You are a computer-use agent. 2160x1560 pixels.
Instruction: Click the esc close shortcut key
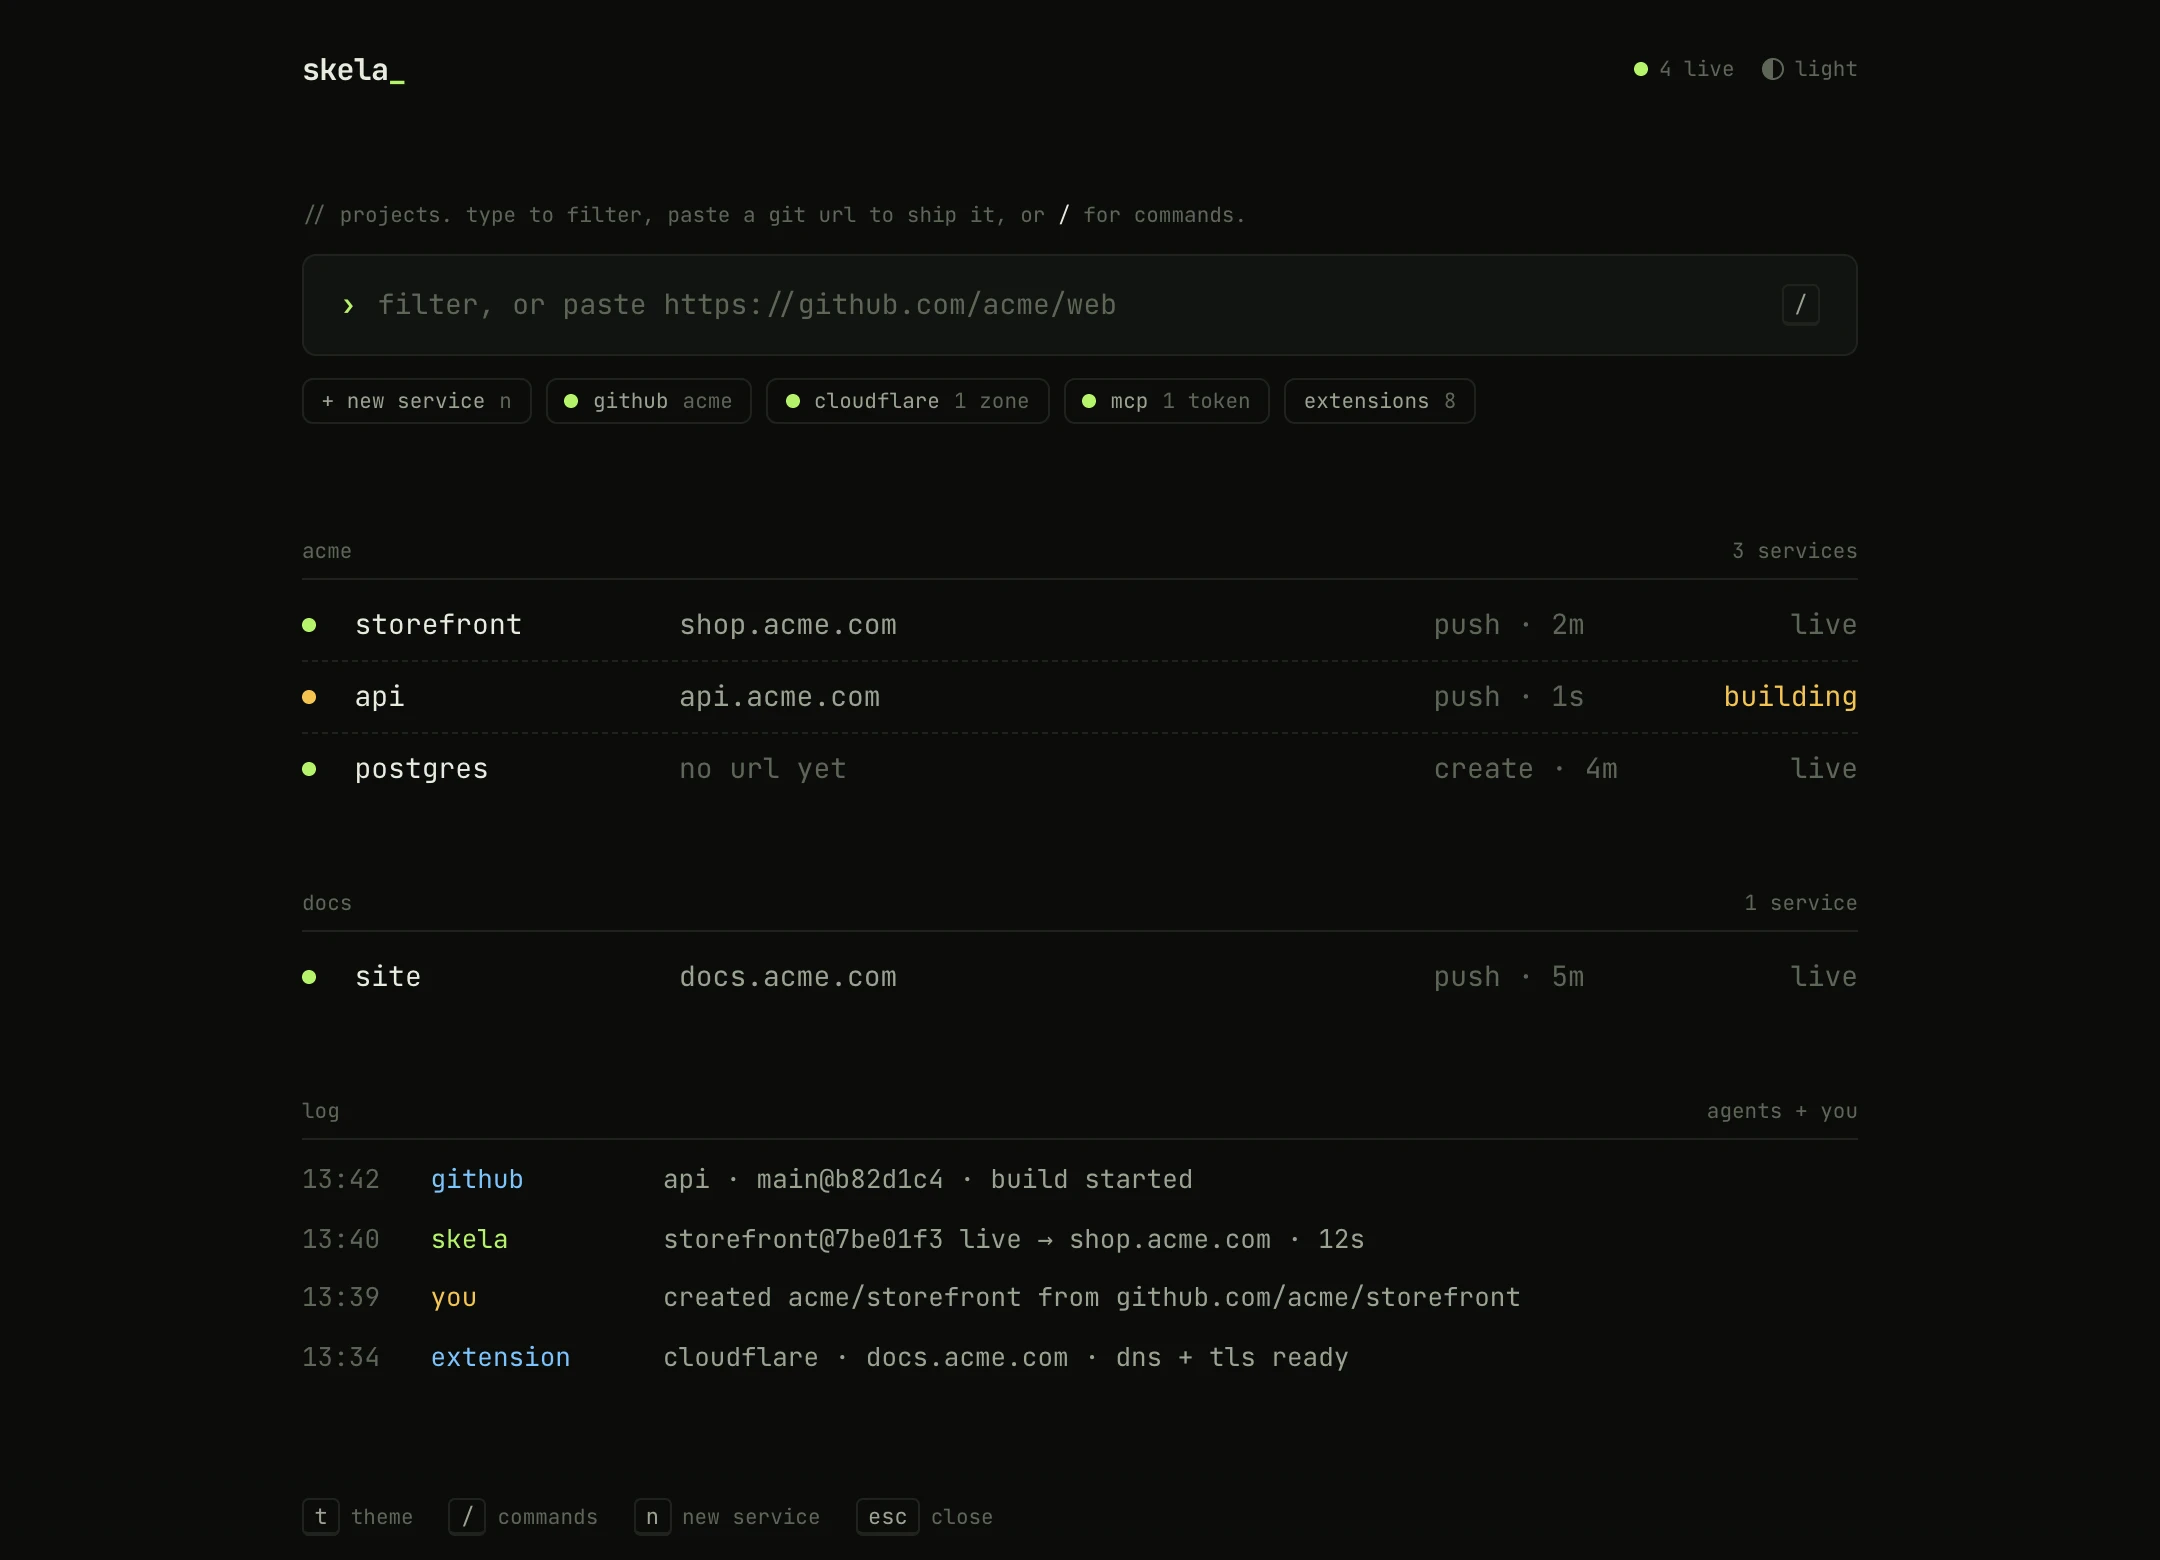point(888,1517)
